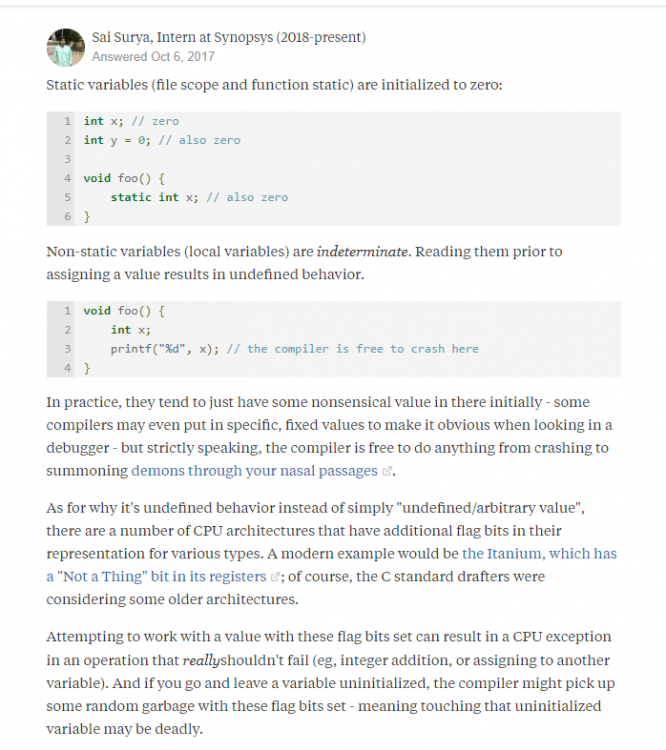Image resolution: width=666 pixels, height=750 pixels.
Task: Click the "void foo() {" line in second code block
Action: point(124,311)
